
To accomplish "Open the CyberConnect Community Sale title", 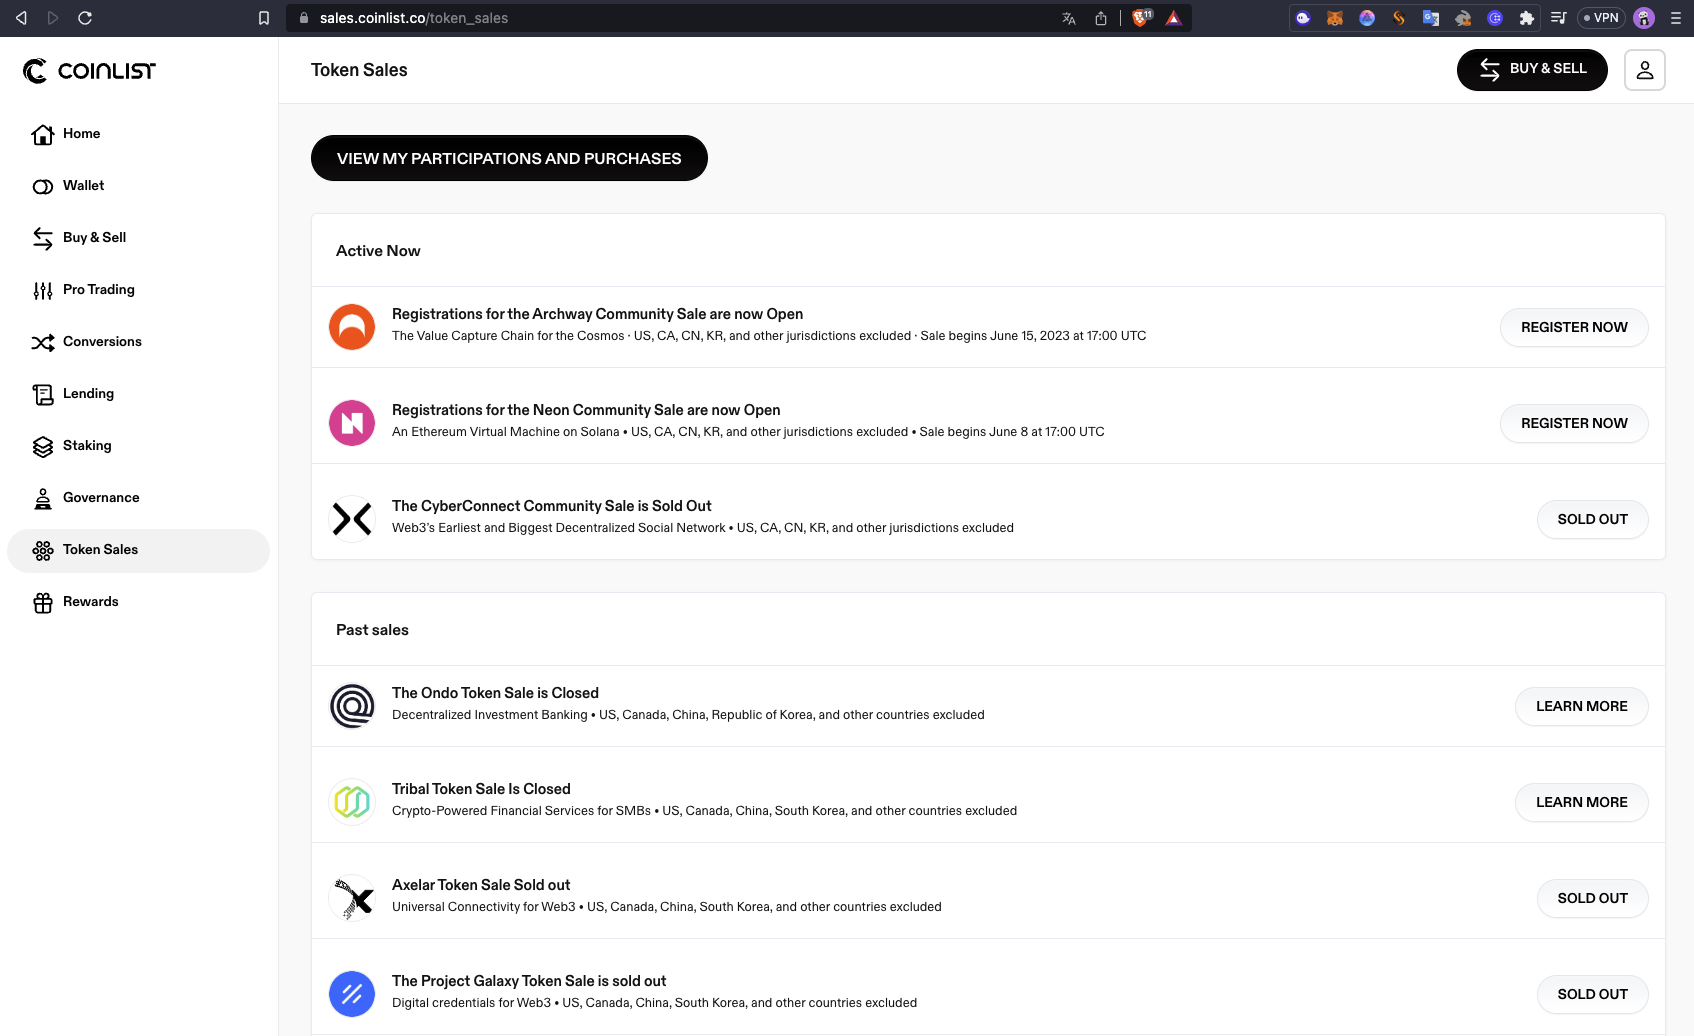I will pyautogui.click(x=552, y=506).
